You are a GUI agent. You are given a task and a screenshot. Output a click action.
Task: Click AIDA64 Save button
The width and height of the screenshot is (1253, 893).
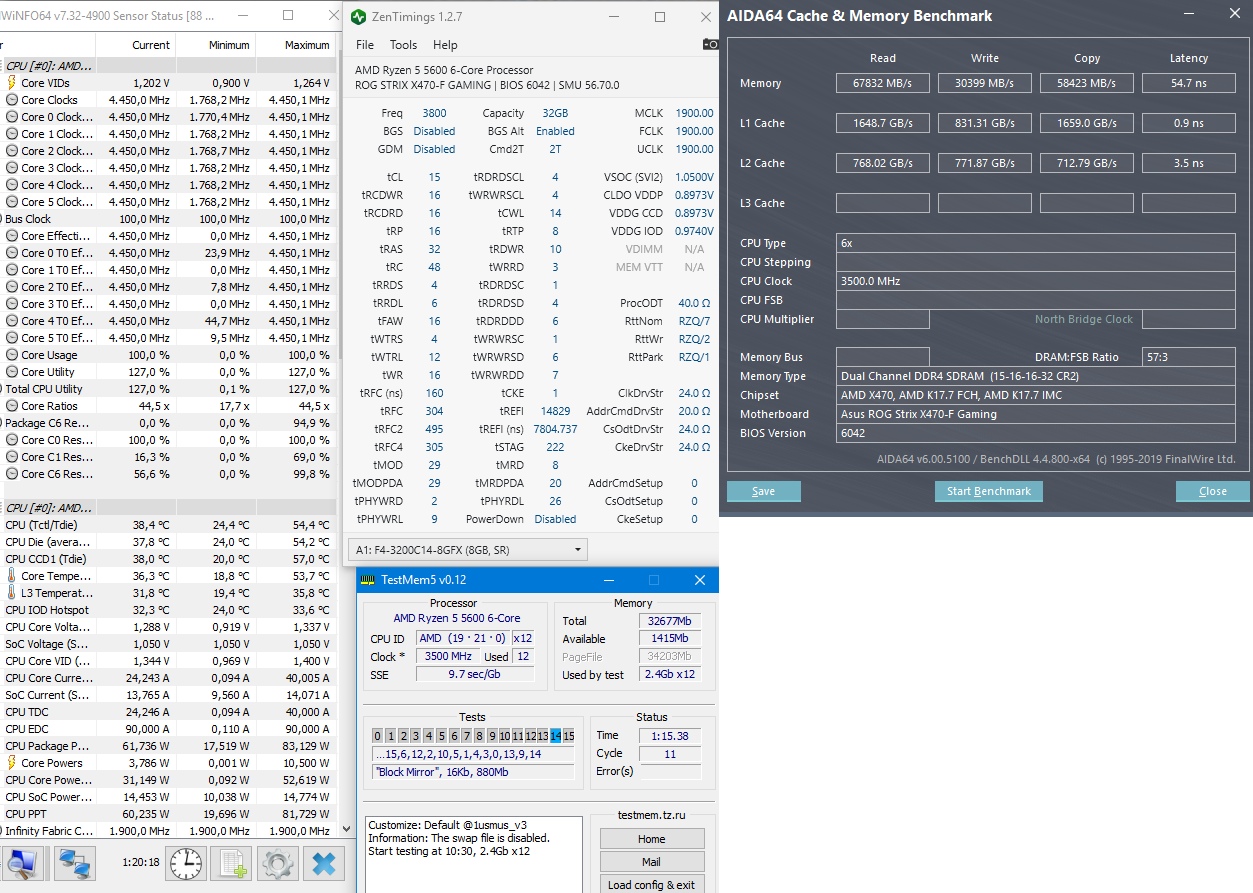point(764,491)
